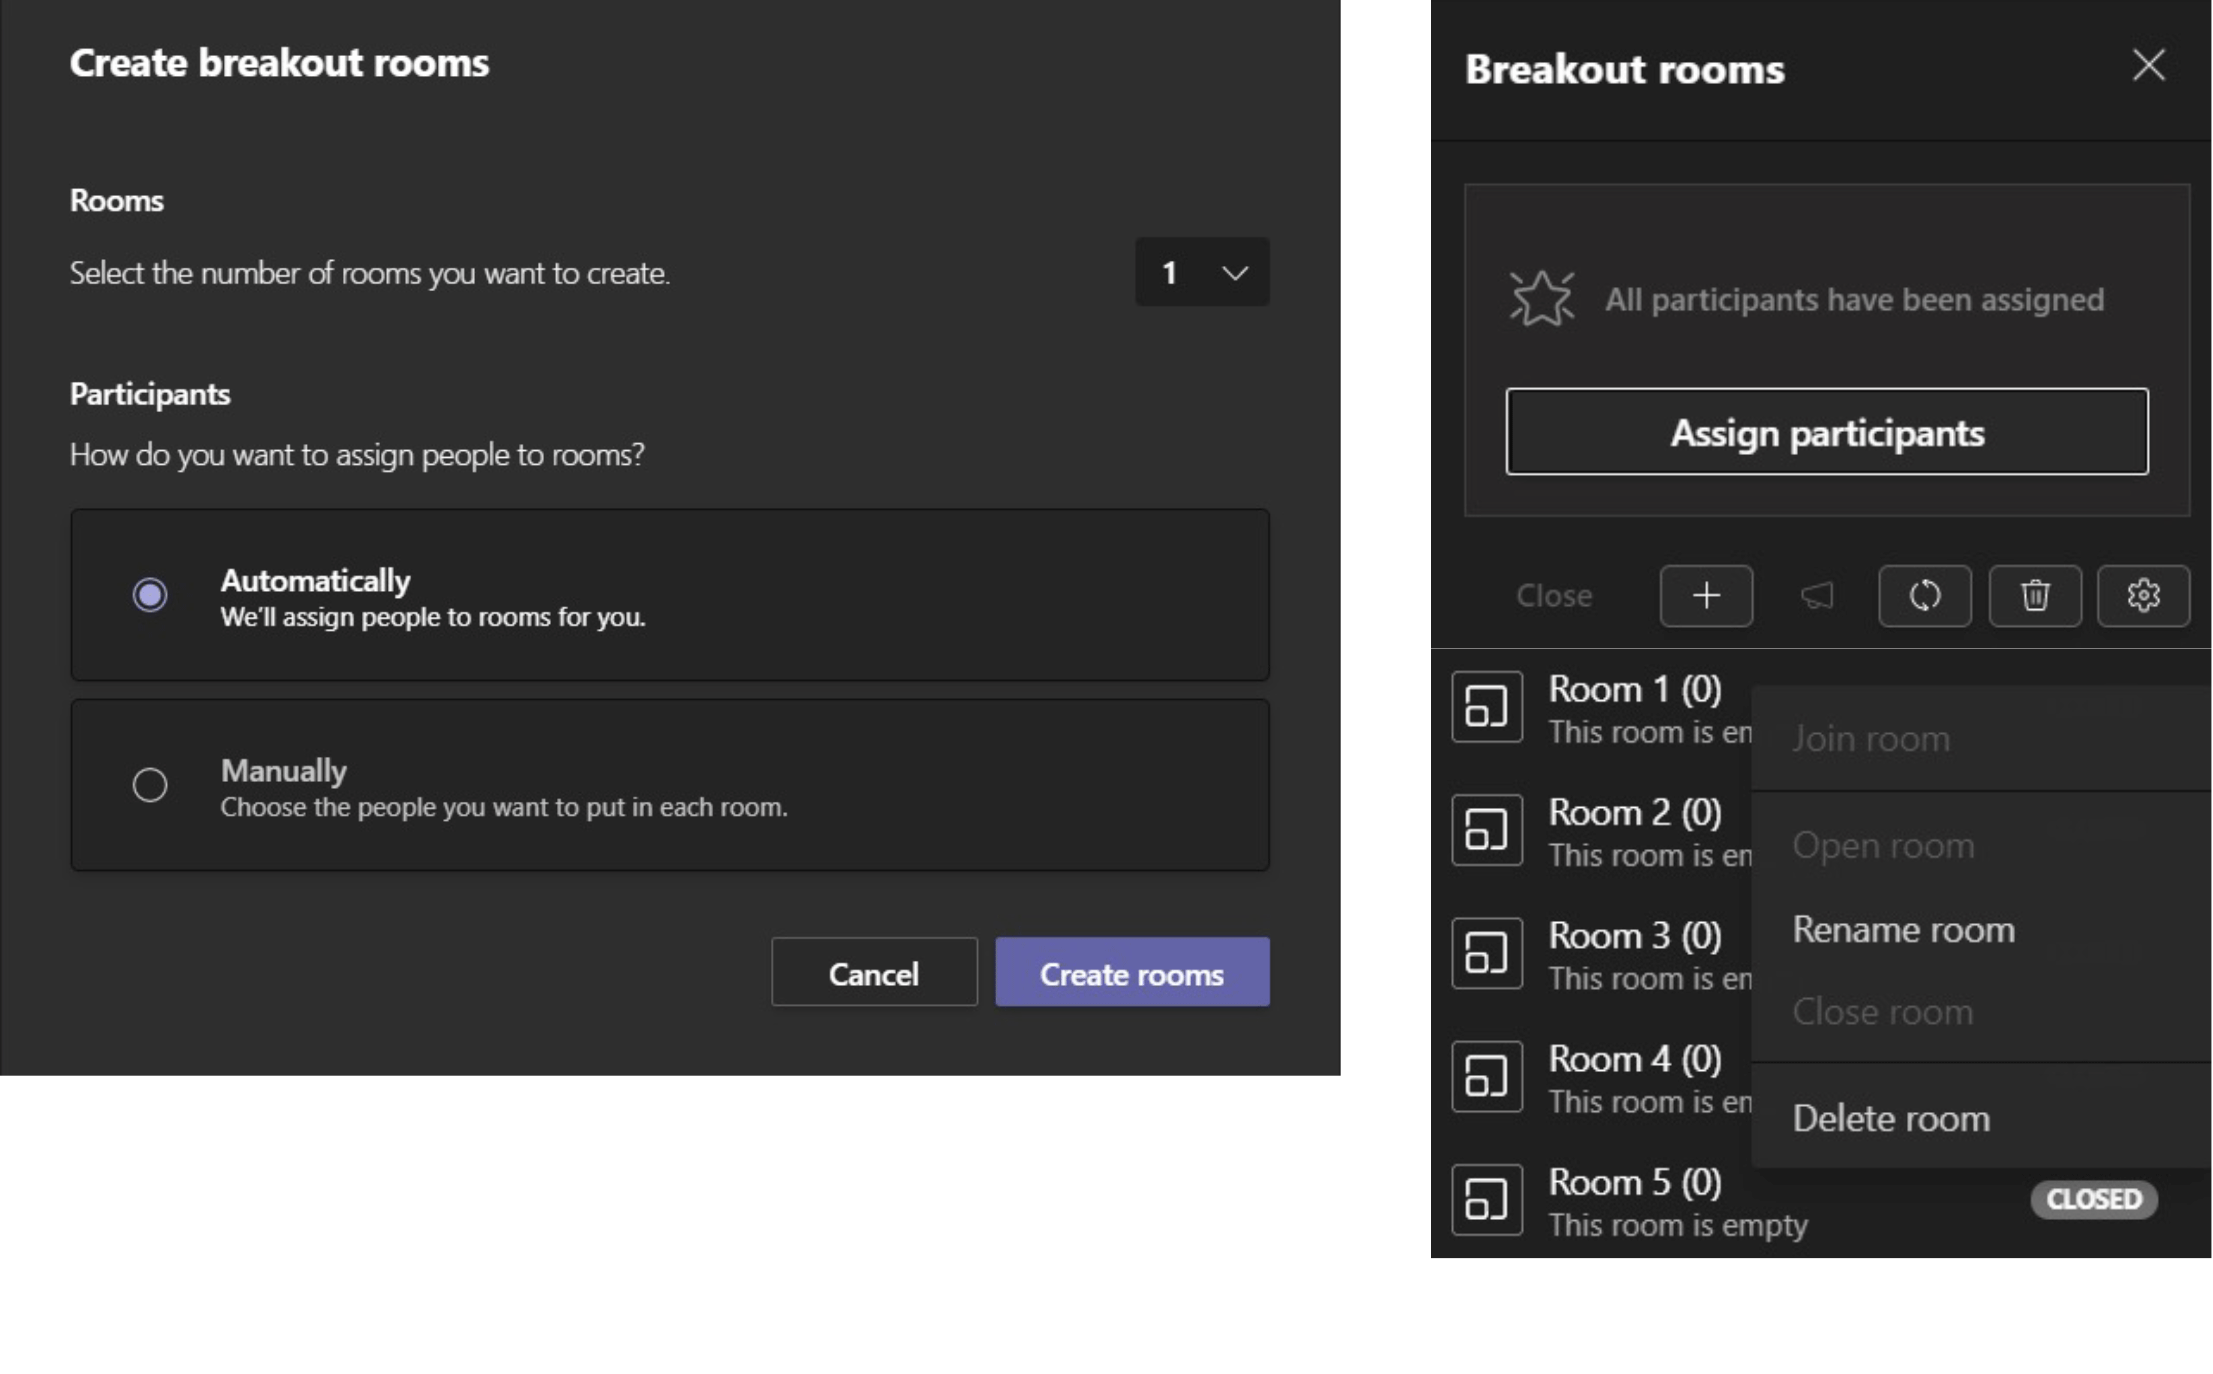This screenshot has width=2213, height=1374.
Task: Click the Create rooms button
Action: [1131, 973]
